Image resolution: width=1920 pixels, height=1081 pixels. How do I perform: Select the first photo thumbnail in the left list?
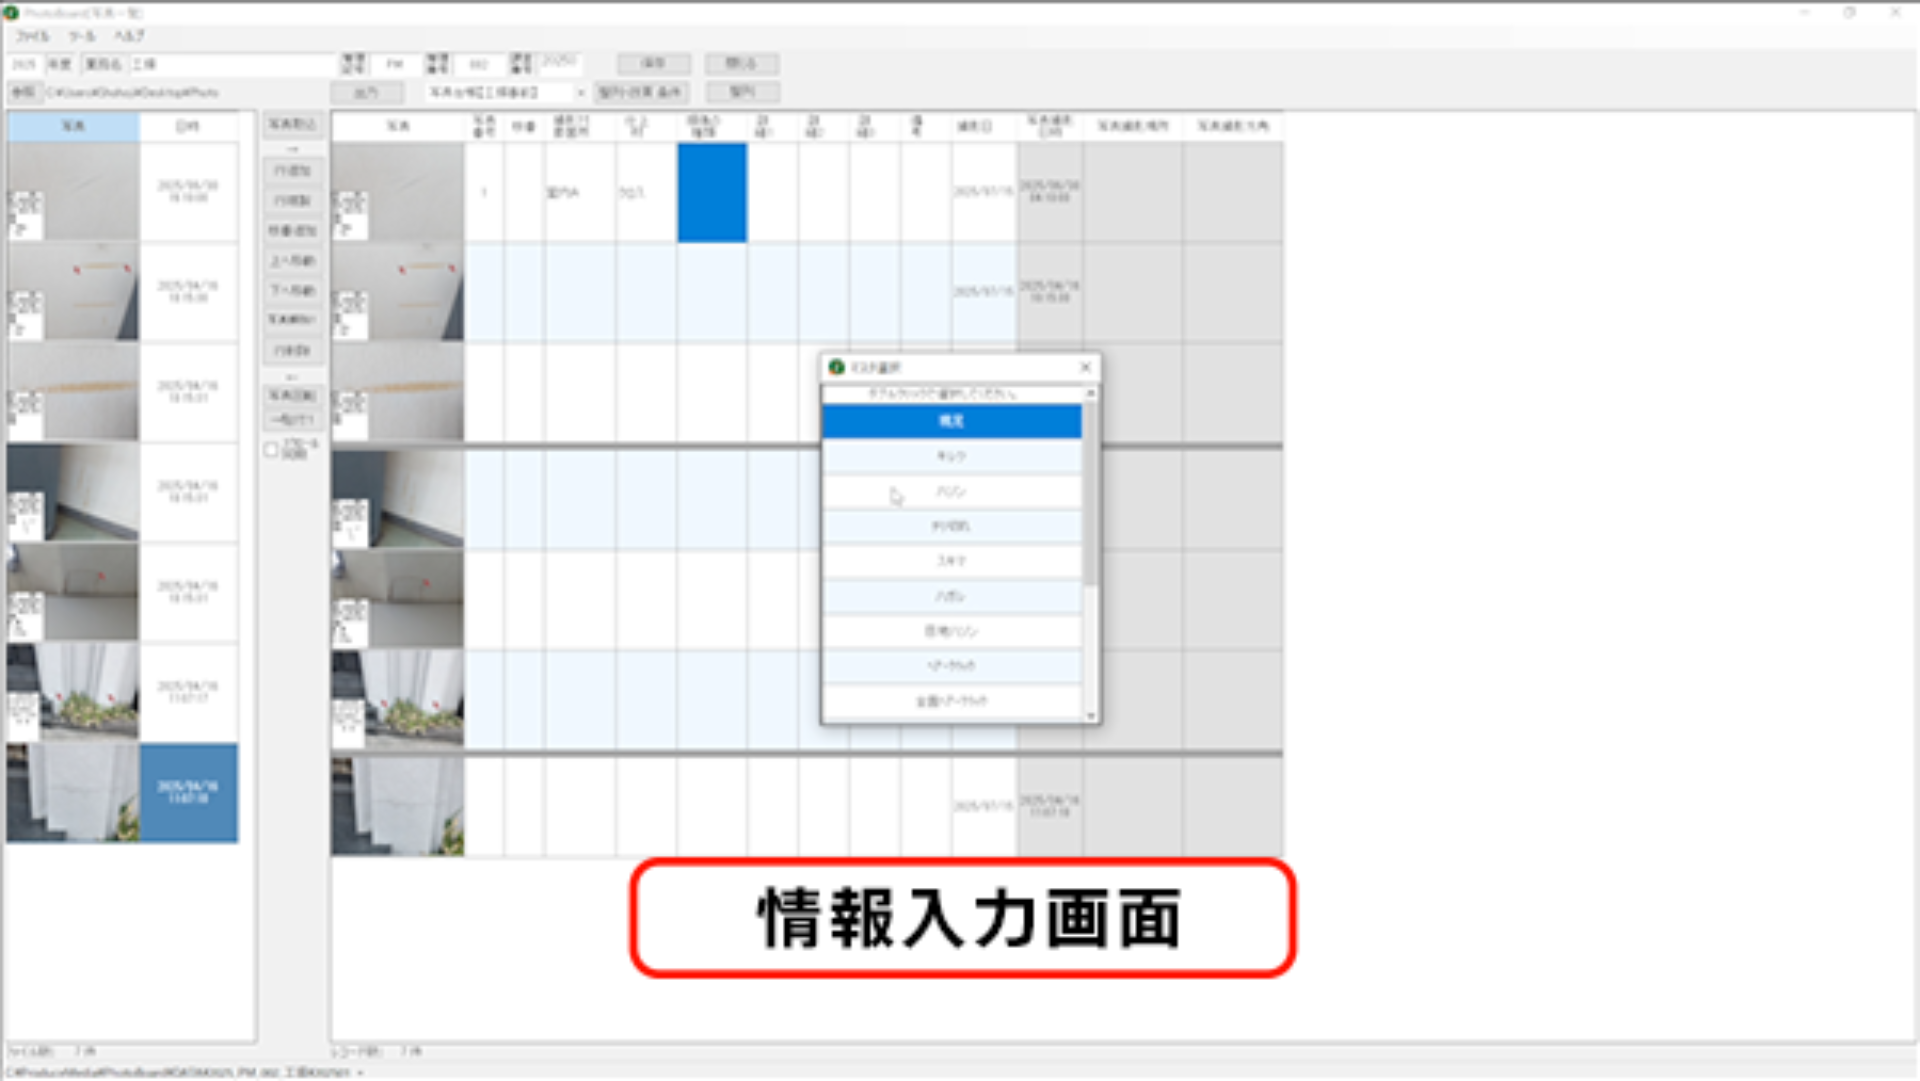(x=73, y=191)
